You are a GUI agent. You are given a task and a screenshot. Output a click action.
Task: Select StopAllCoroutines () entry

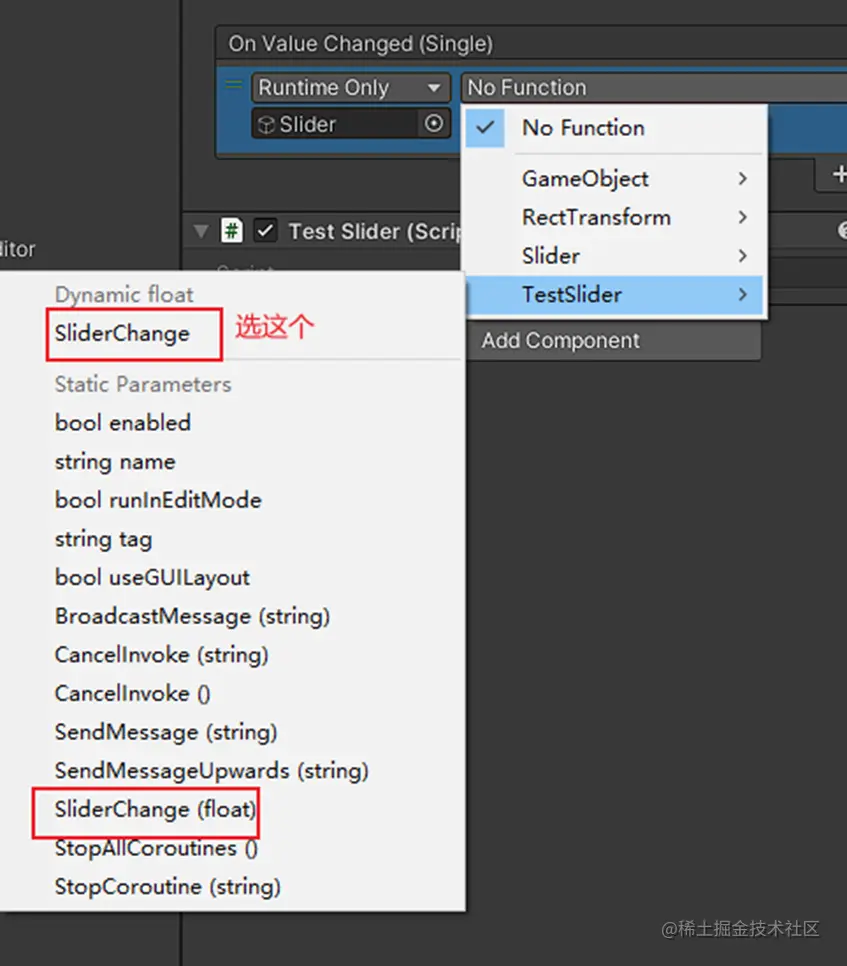[x=156, y=848]
